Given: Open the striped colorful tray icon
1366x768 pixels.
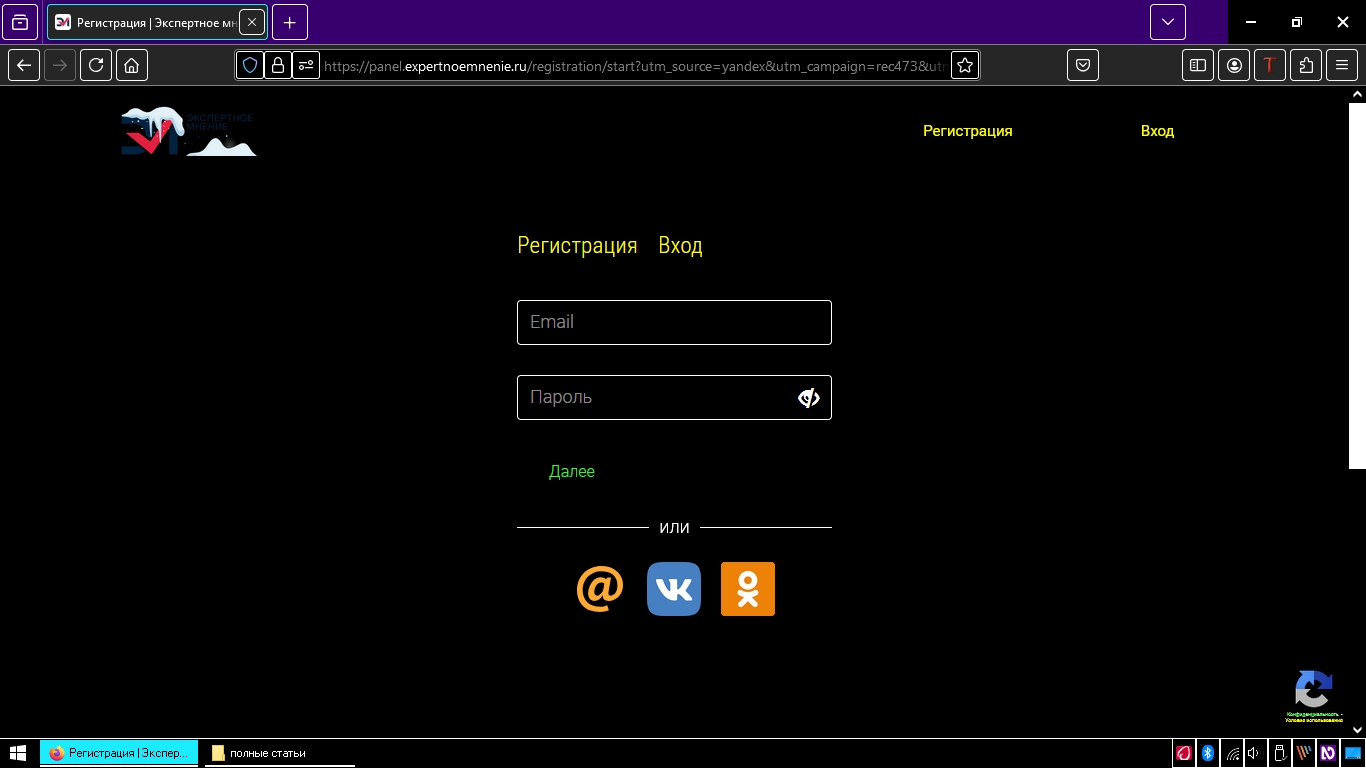Looking at the screenshot, I should (1304, 753).
